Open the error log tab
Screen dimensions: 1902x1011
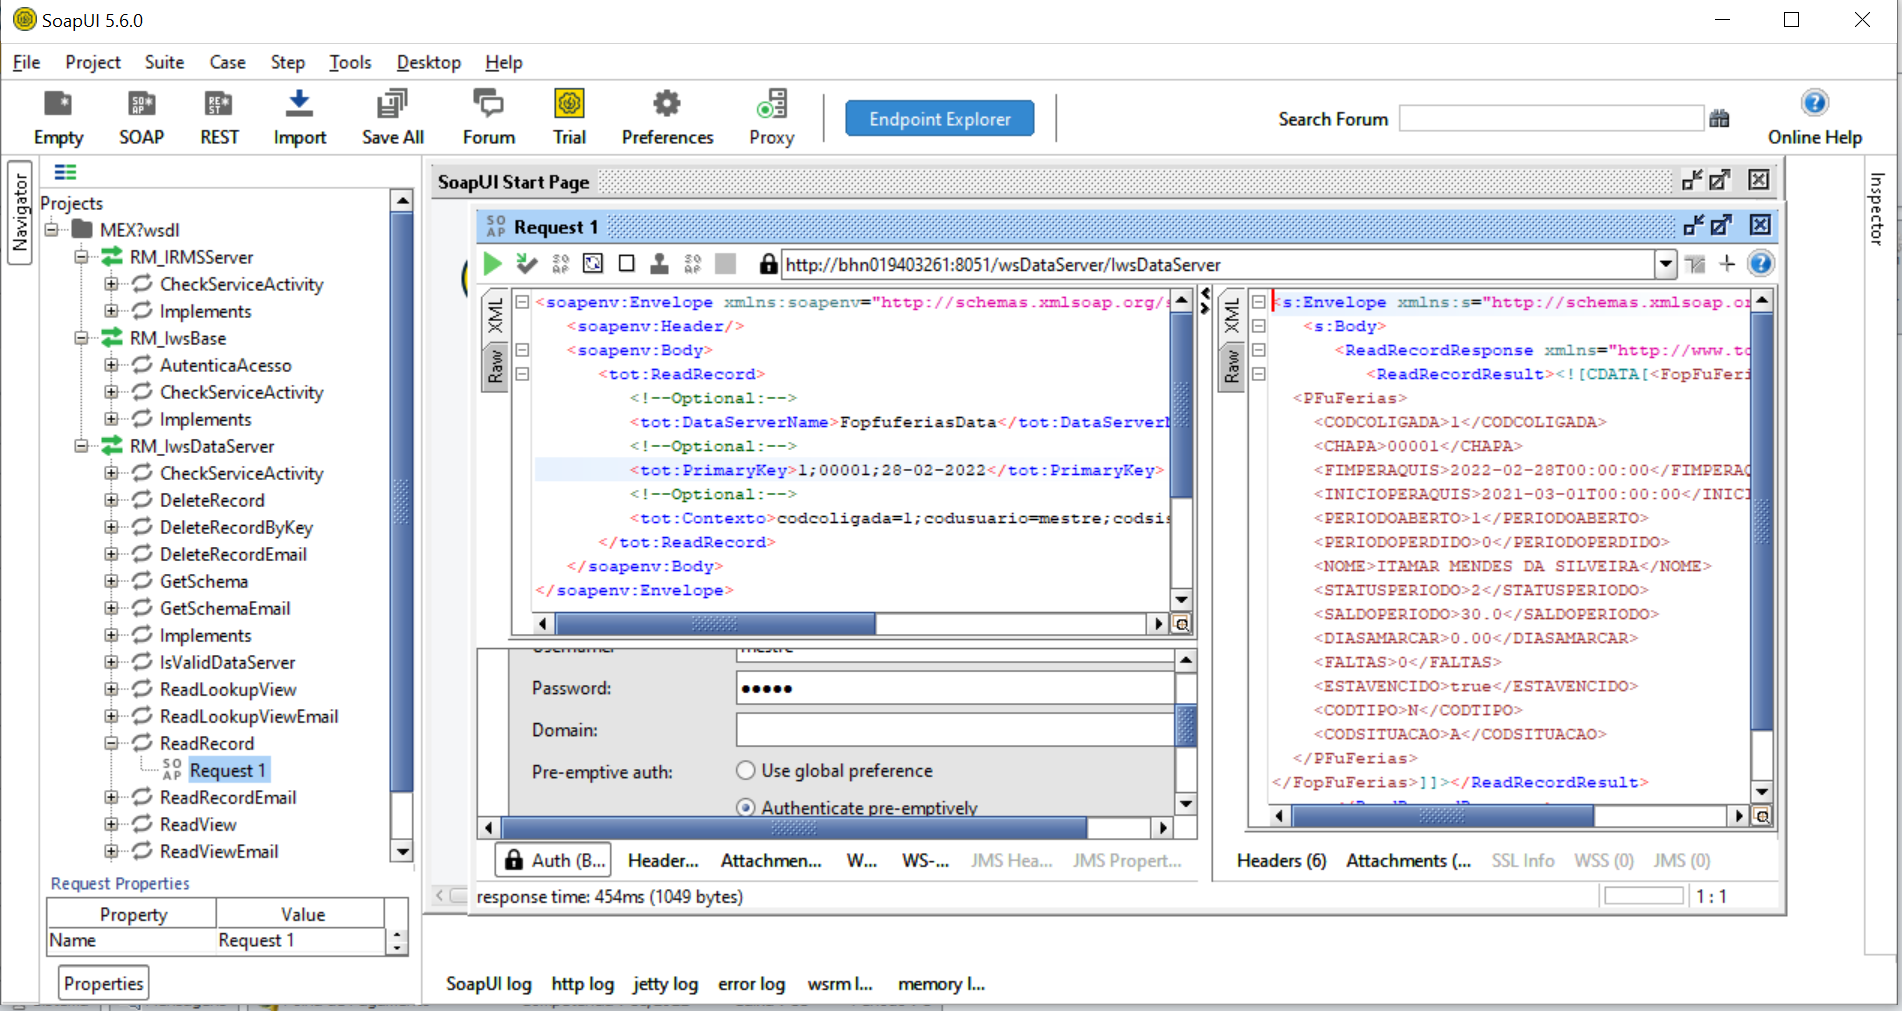click(x=751, y=984)
